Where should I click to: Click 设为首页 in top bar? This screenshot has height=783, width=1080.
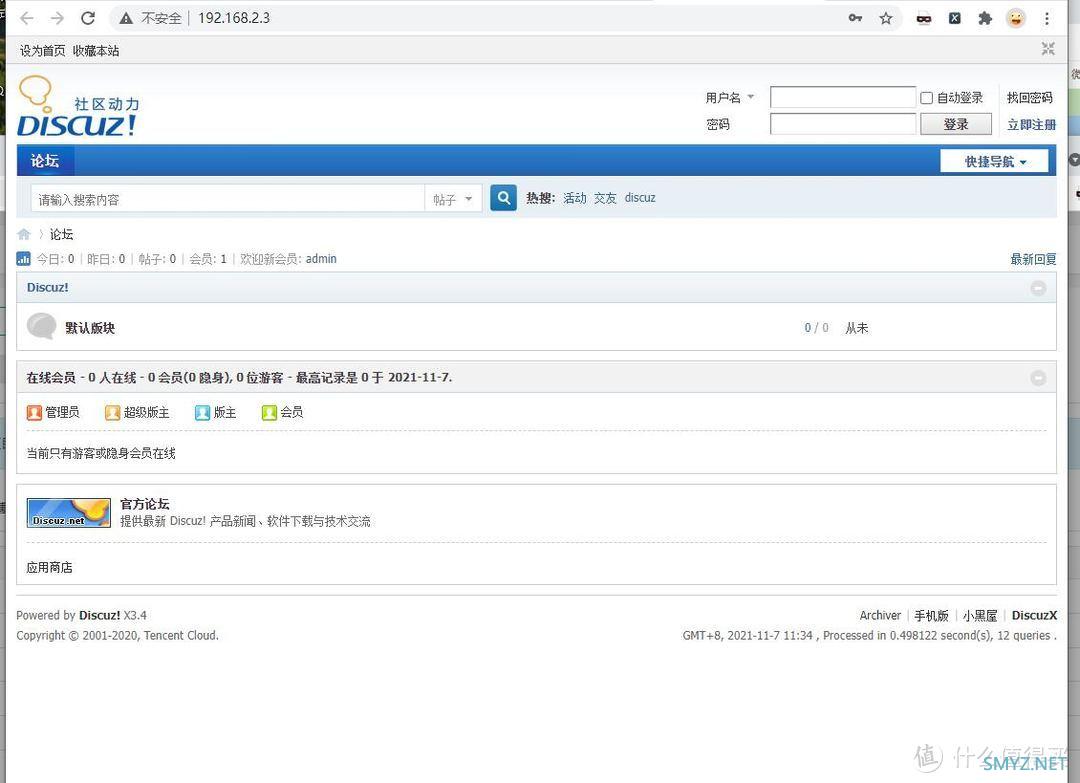coord(42,51)
